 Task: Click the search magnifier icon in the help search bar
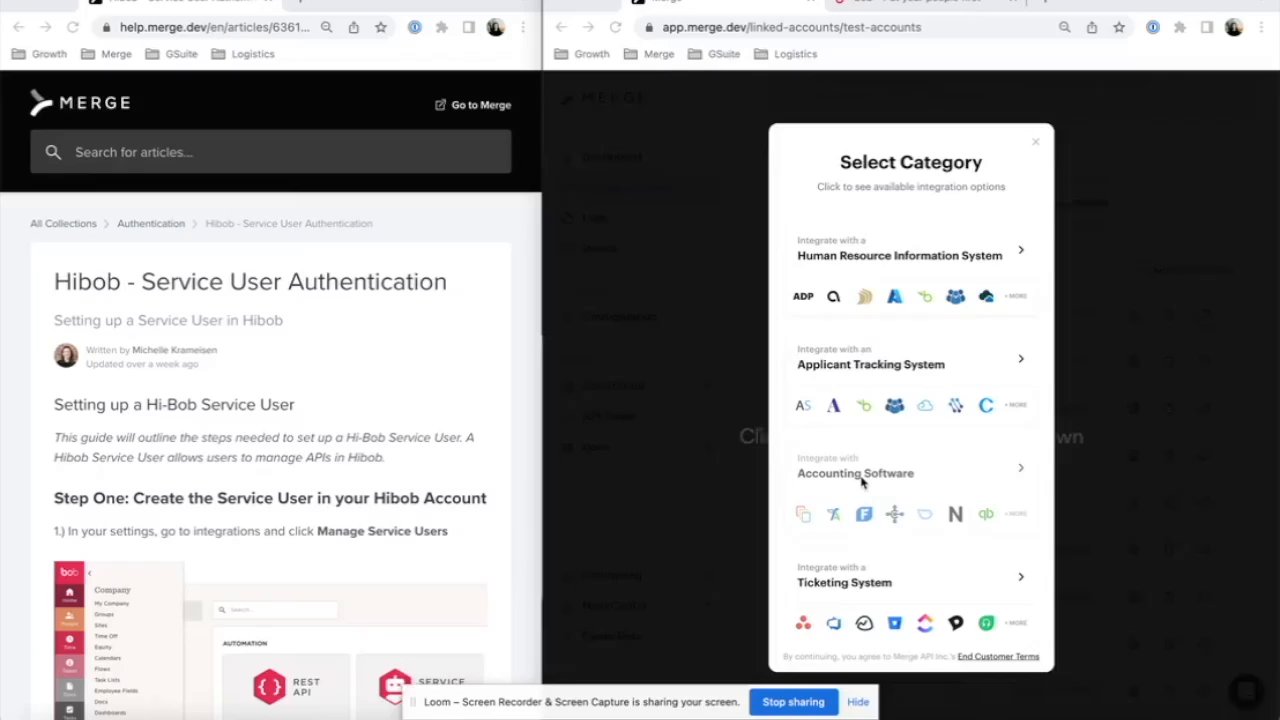click(x=53, y=152)
